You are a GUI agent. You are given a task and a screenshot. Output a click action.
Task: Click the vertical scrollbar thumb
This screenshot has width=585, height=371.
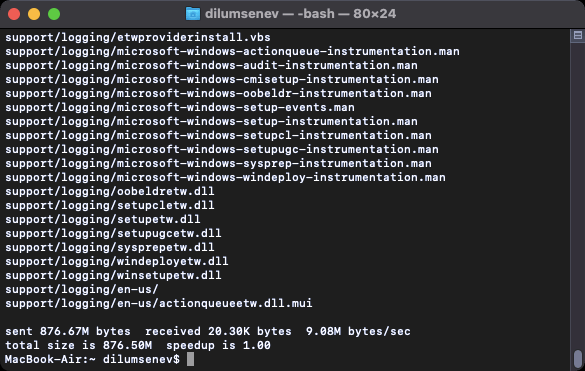click(578, 359)
